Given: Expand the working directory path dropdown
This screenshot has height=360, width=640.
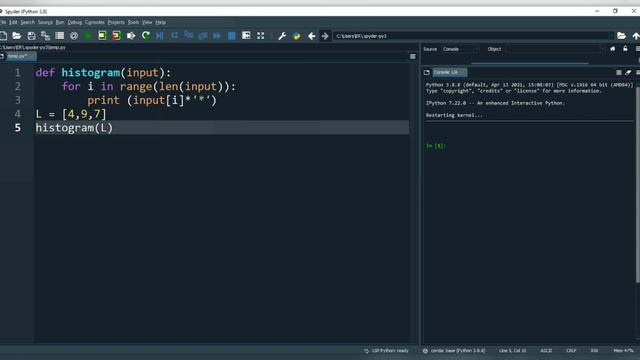Looking at the screenshot, I should point(611,36).
